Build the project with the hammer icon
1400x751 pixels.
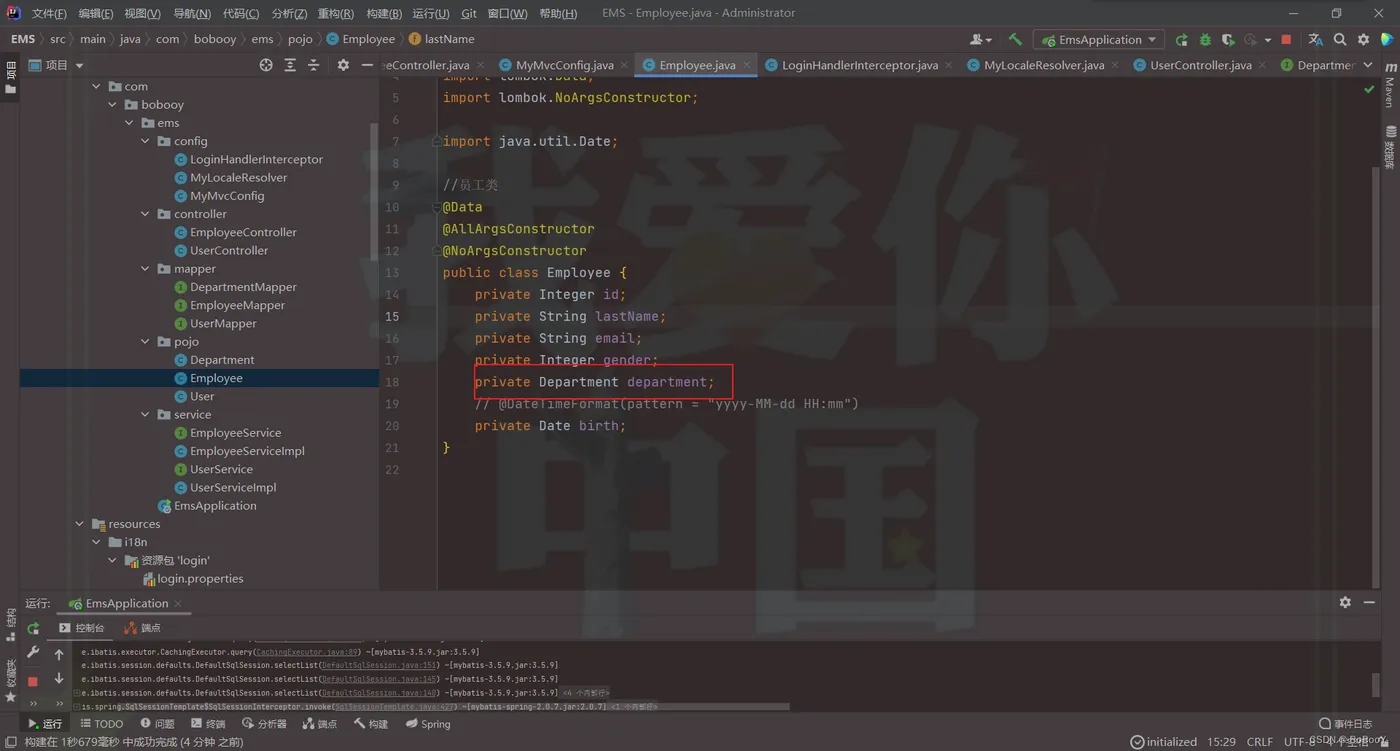[x=1015, y=40]
